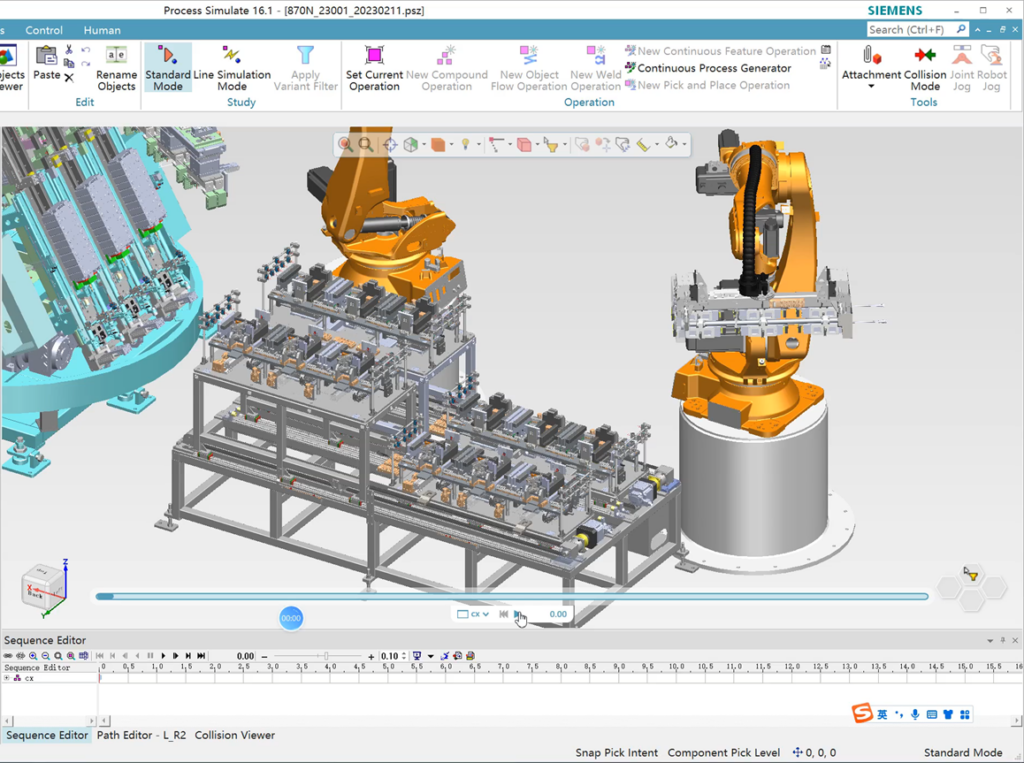Click Zoom to Fit in viewport toolbar

367,145
